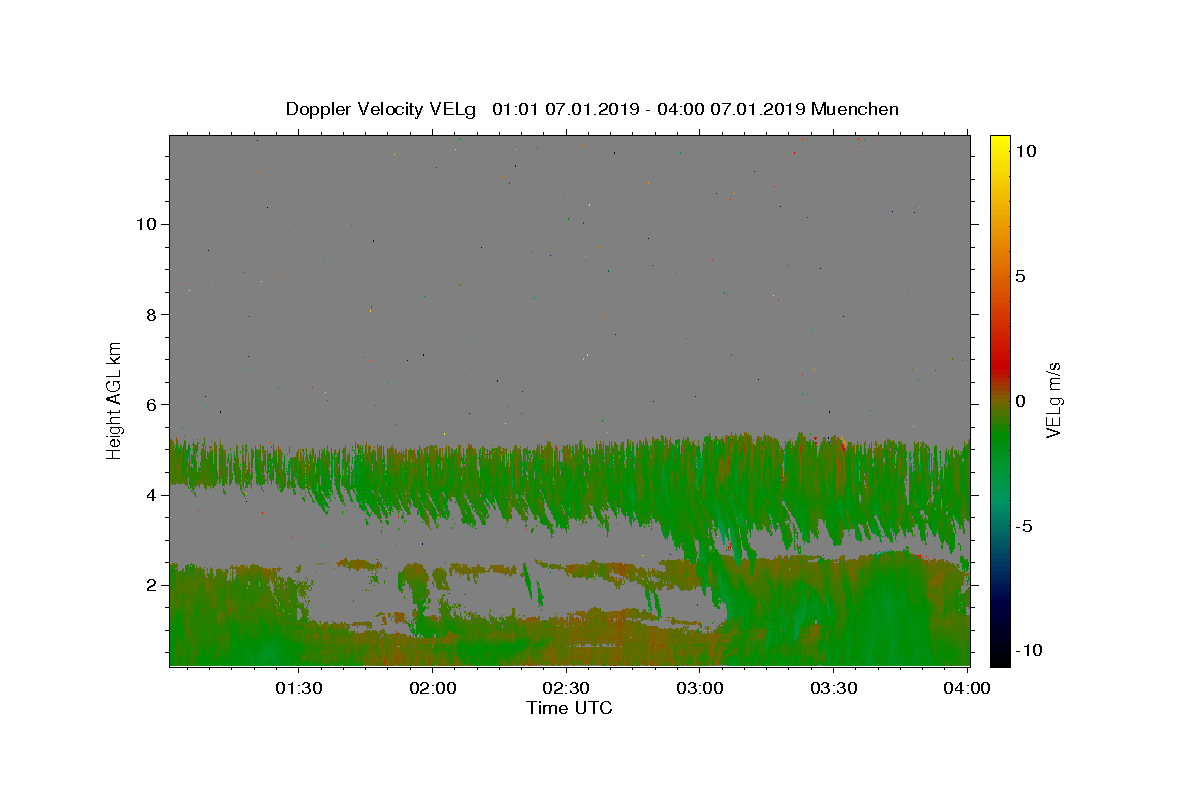Click the plot title 'Doppler Velocity VELg'
The image size is (1200, 800).
382,109
